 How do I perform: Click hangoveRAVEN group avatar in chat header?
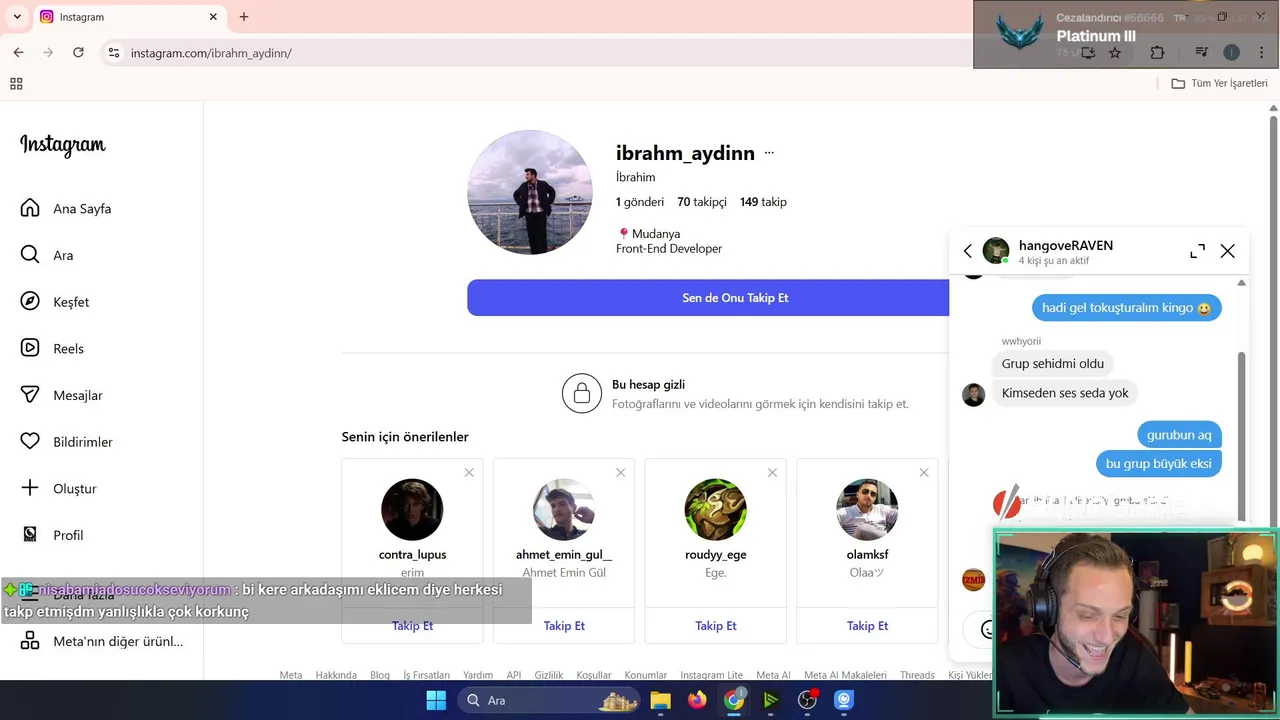996,251
